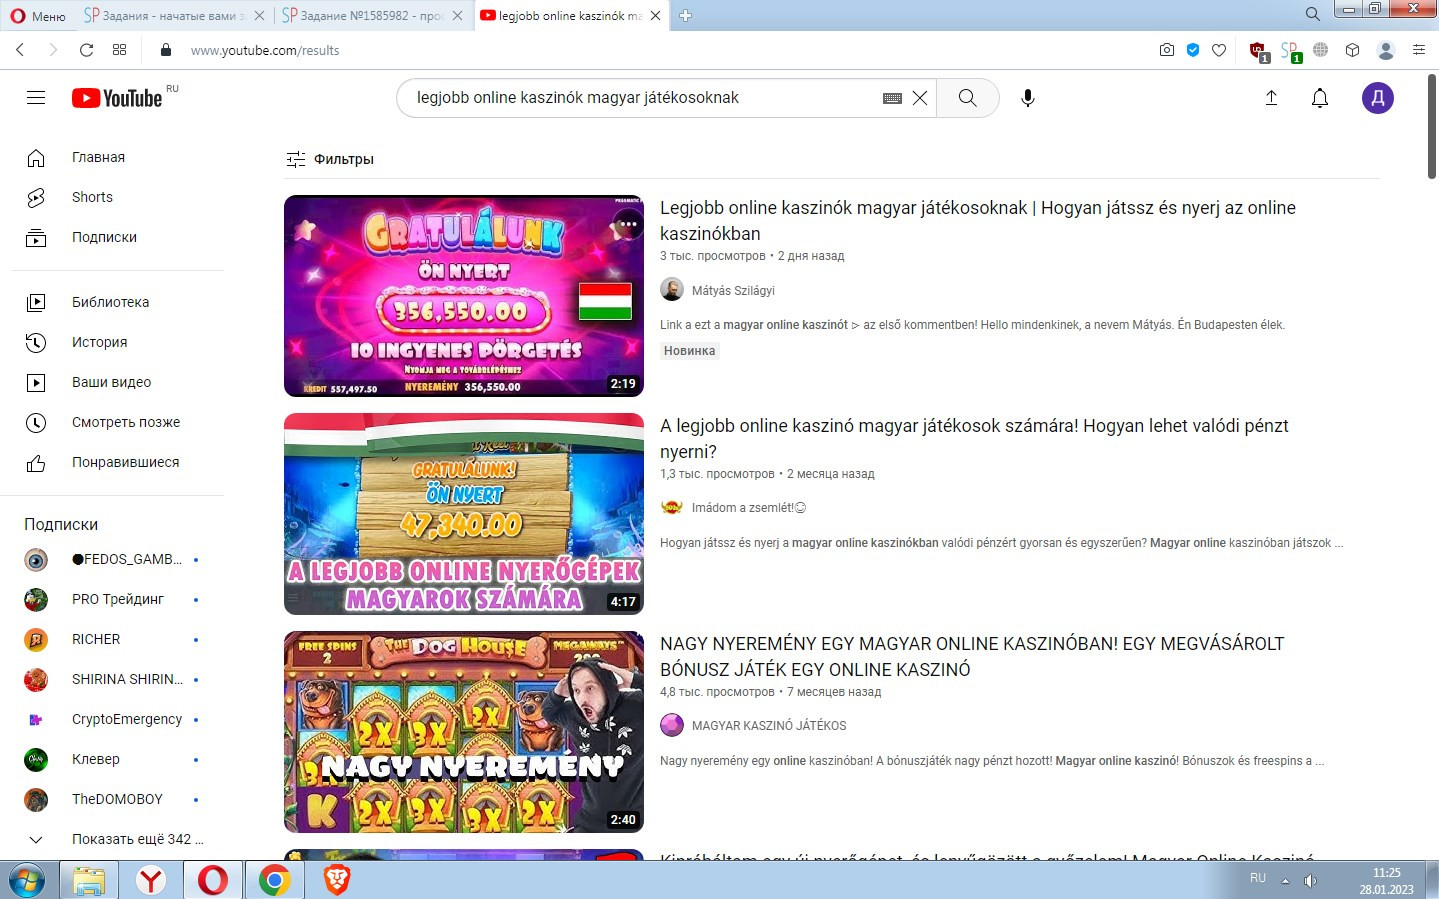This screenshot has height=899, width=1439.
Task: Open 'Imádom a zsemlét!' channel
Action: tap(749, 508)
